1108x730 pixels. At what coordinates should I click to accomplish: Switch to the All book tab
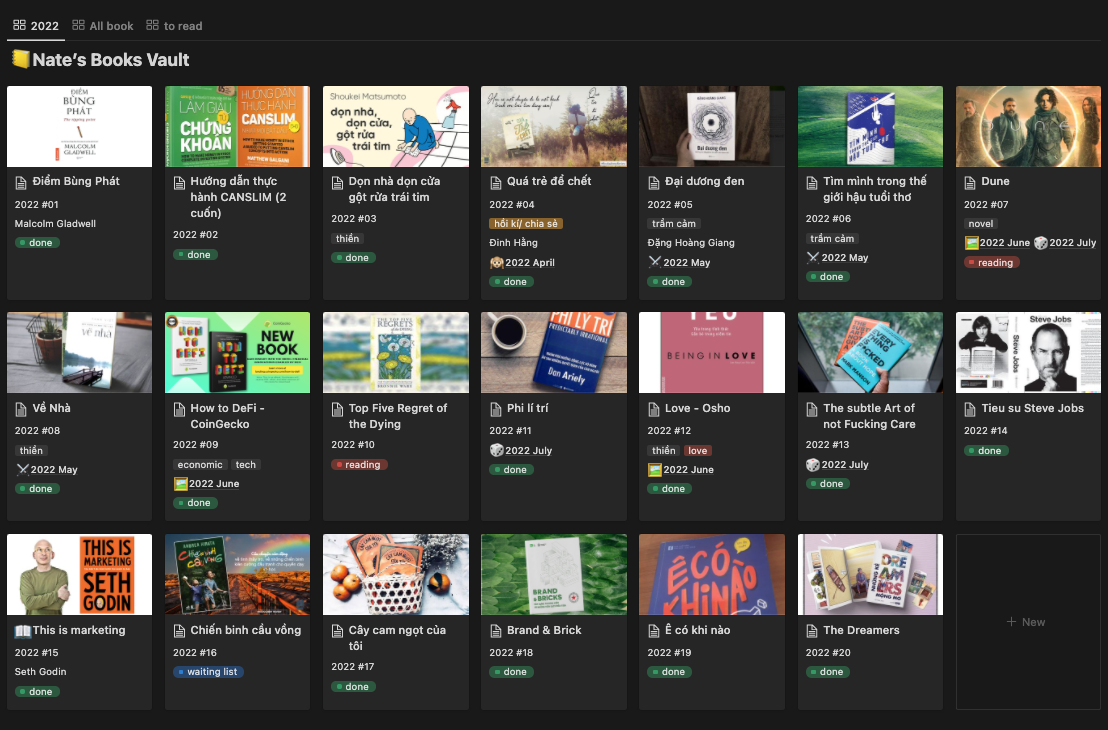point(103,26)
